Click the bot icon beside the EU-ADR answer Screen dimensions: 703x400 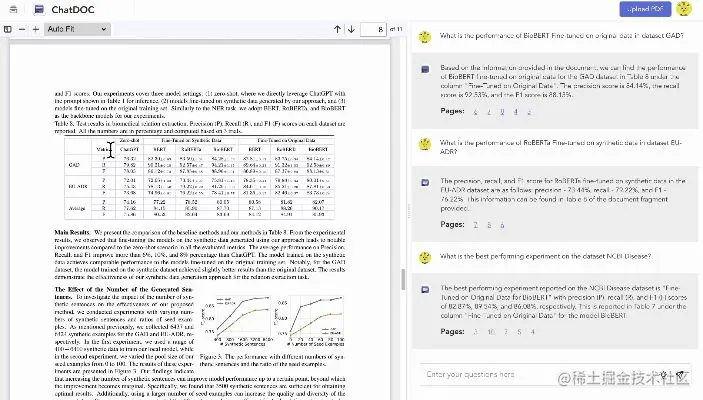pos(425,182)
